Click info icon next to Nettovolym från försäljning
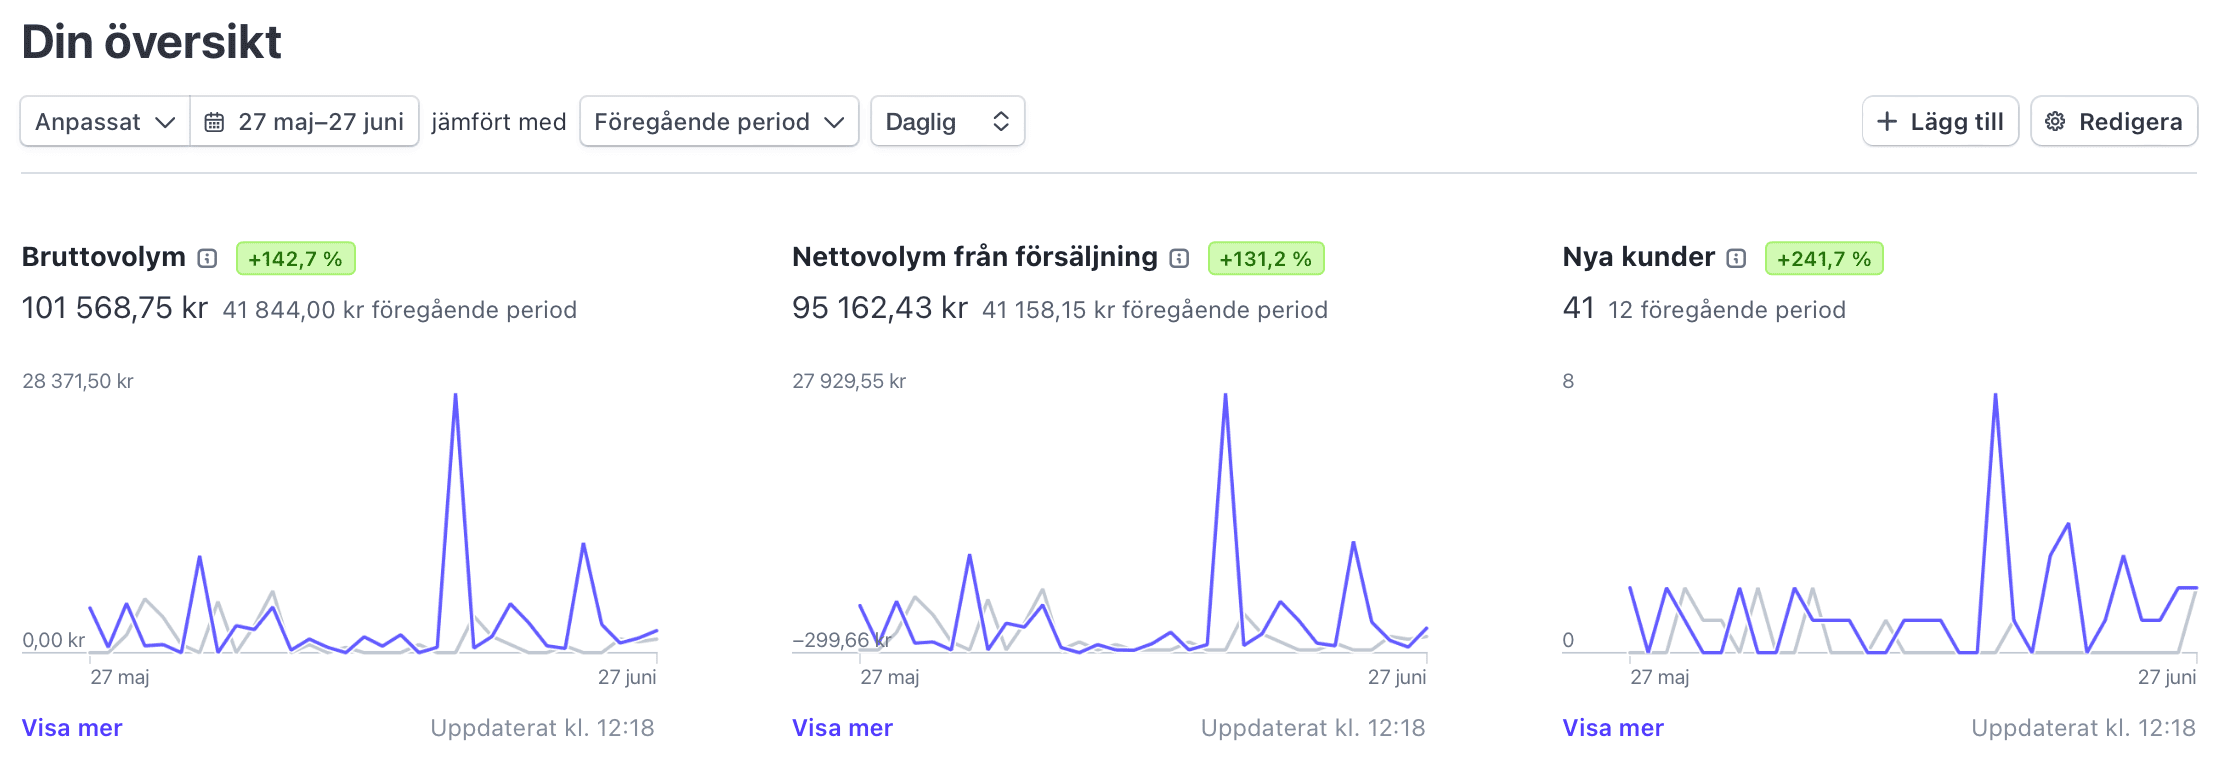The image size is (2226, 782). pyautogui.click(x=1179, y=259)
